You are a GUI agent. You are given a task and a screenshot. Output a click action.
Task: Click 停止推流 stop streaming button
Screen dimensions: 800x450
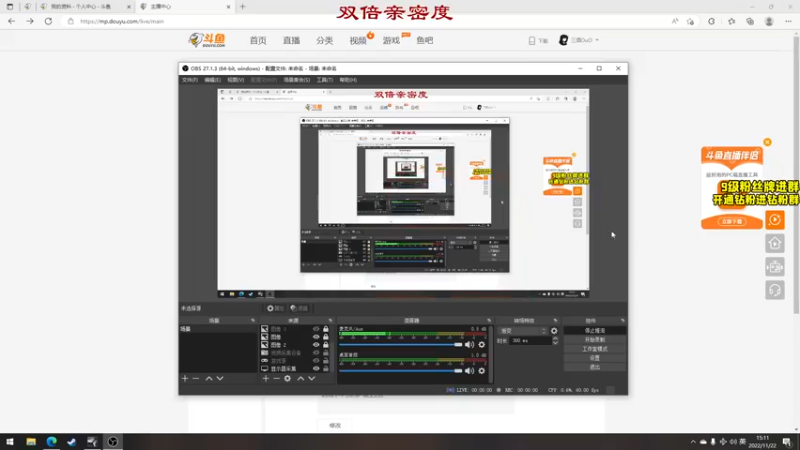pyautogui.click(x=594, y=331)
